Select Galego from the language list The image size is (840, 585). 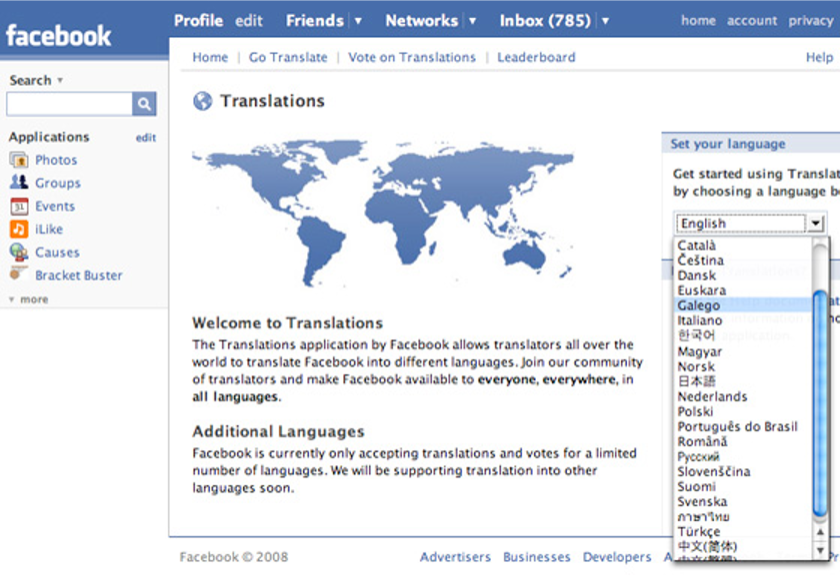coord(743,305)
